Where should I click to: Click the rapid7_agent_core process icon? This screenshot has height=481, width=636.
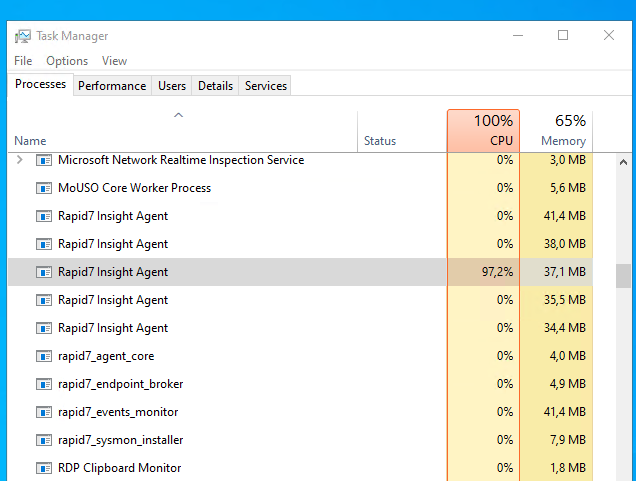pyautogui.click(x=44, y=356)
